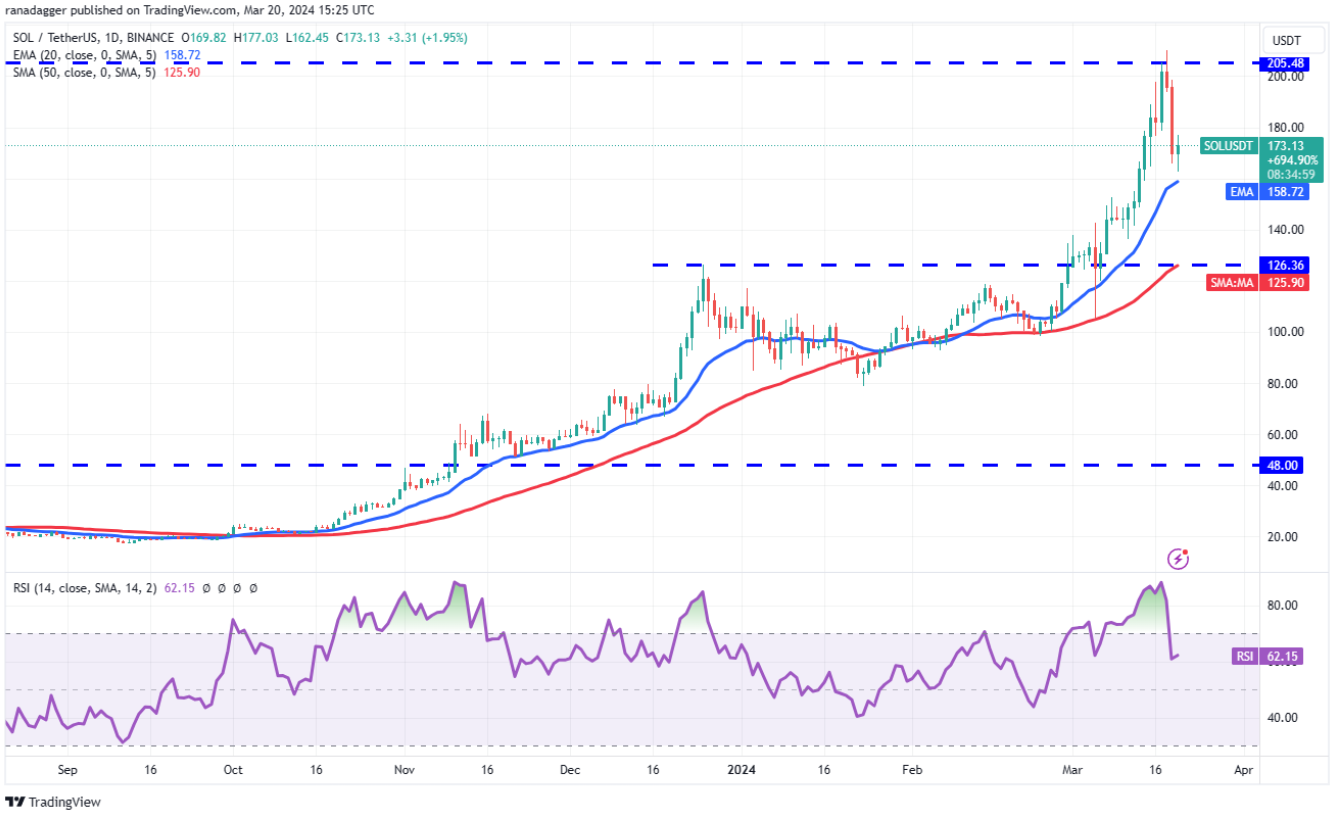The height and width of the screenshot is (817, 1335).
Task: Click the blue EMA axis tag
Action: click(x=1241, y=191)
